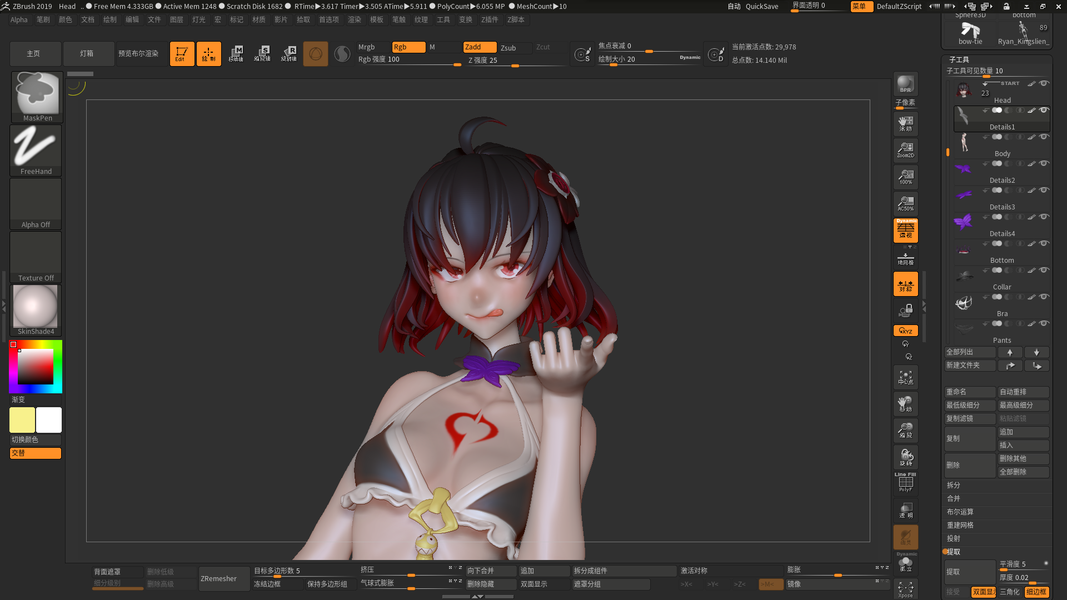Screen dimensions: 1067x600
Task: Click the Move view hand icon
Action: click(x=906, y=404)
